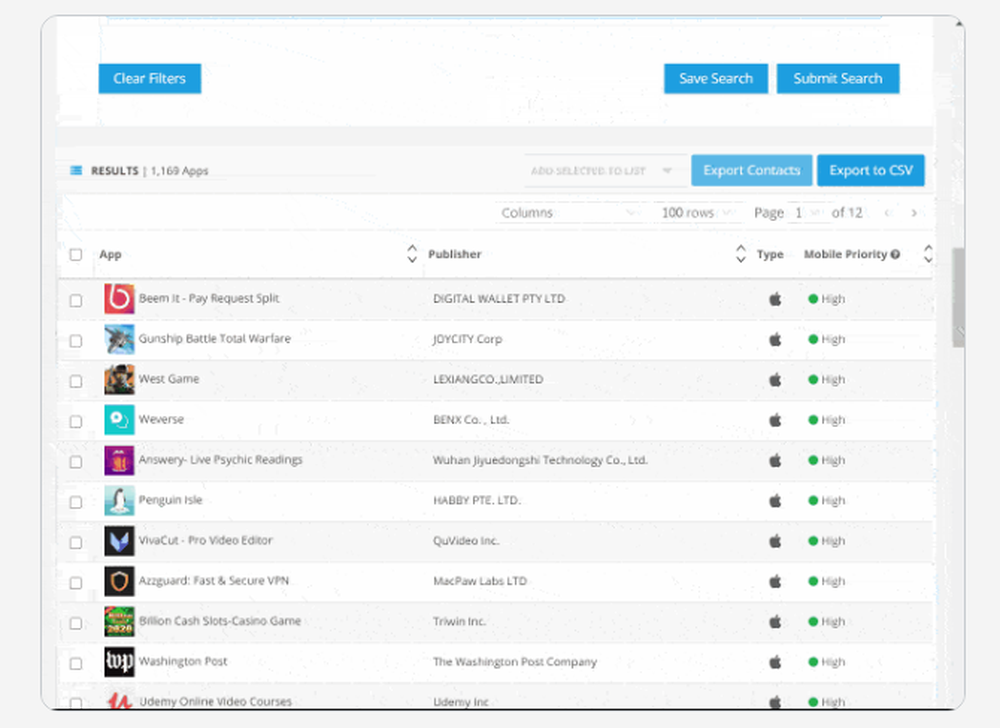Check the VivaCut row checkbox

click(x=76, y=542)
